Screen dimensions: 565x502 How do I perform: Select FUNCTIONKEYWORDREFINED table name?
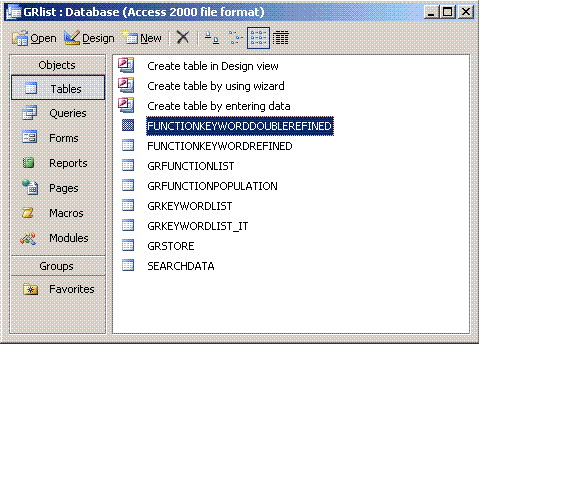click(219, 146)
